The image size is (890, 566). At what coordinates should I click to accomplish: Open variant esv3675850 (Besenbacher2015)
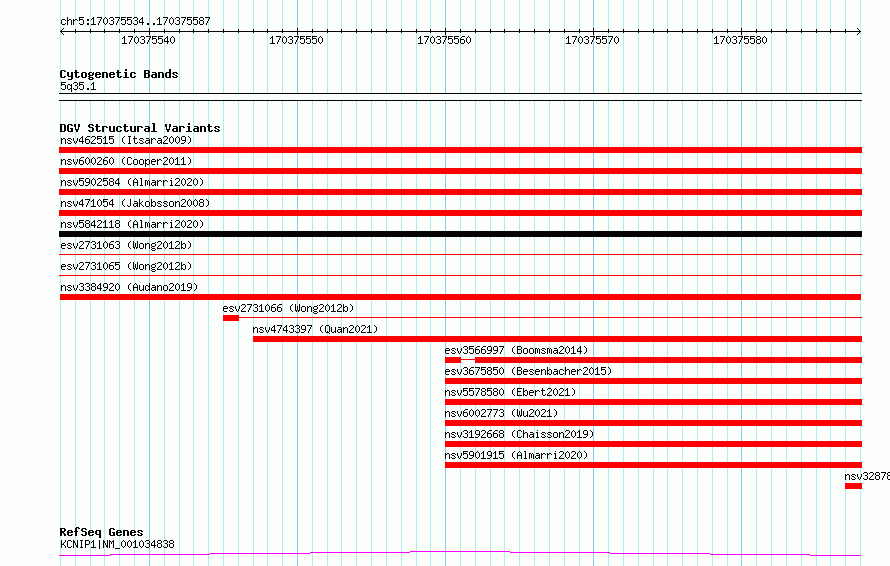coord(528,371)
